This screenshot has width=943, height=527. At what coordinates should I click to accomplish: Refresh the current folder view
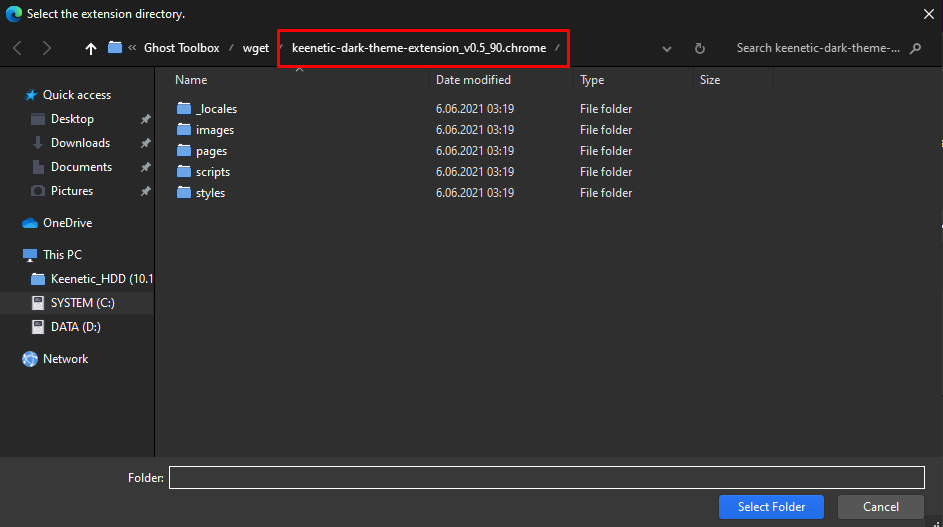pyautogui.click(x=699, y=48)
